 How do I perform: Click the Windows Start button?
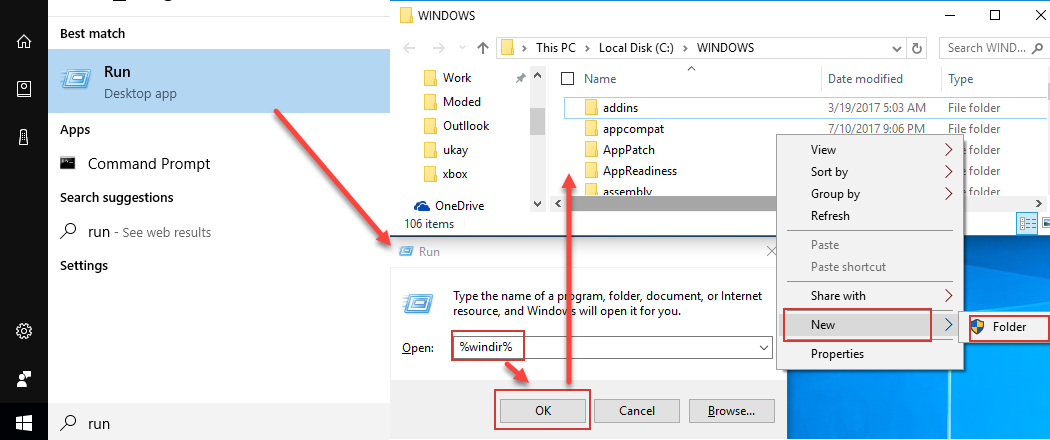click(x=23, y=422)
